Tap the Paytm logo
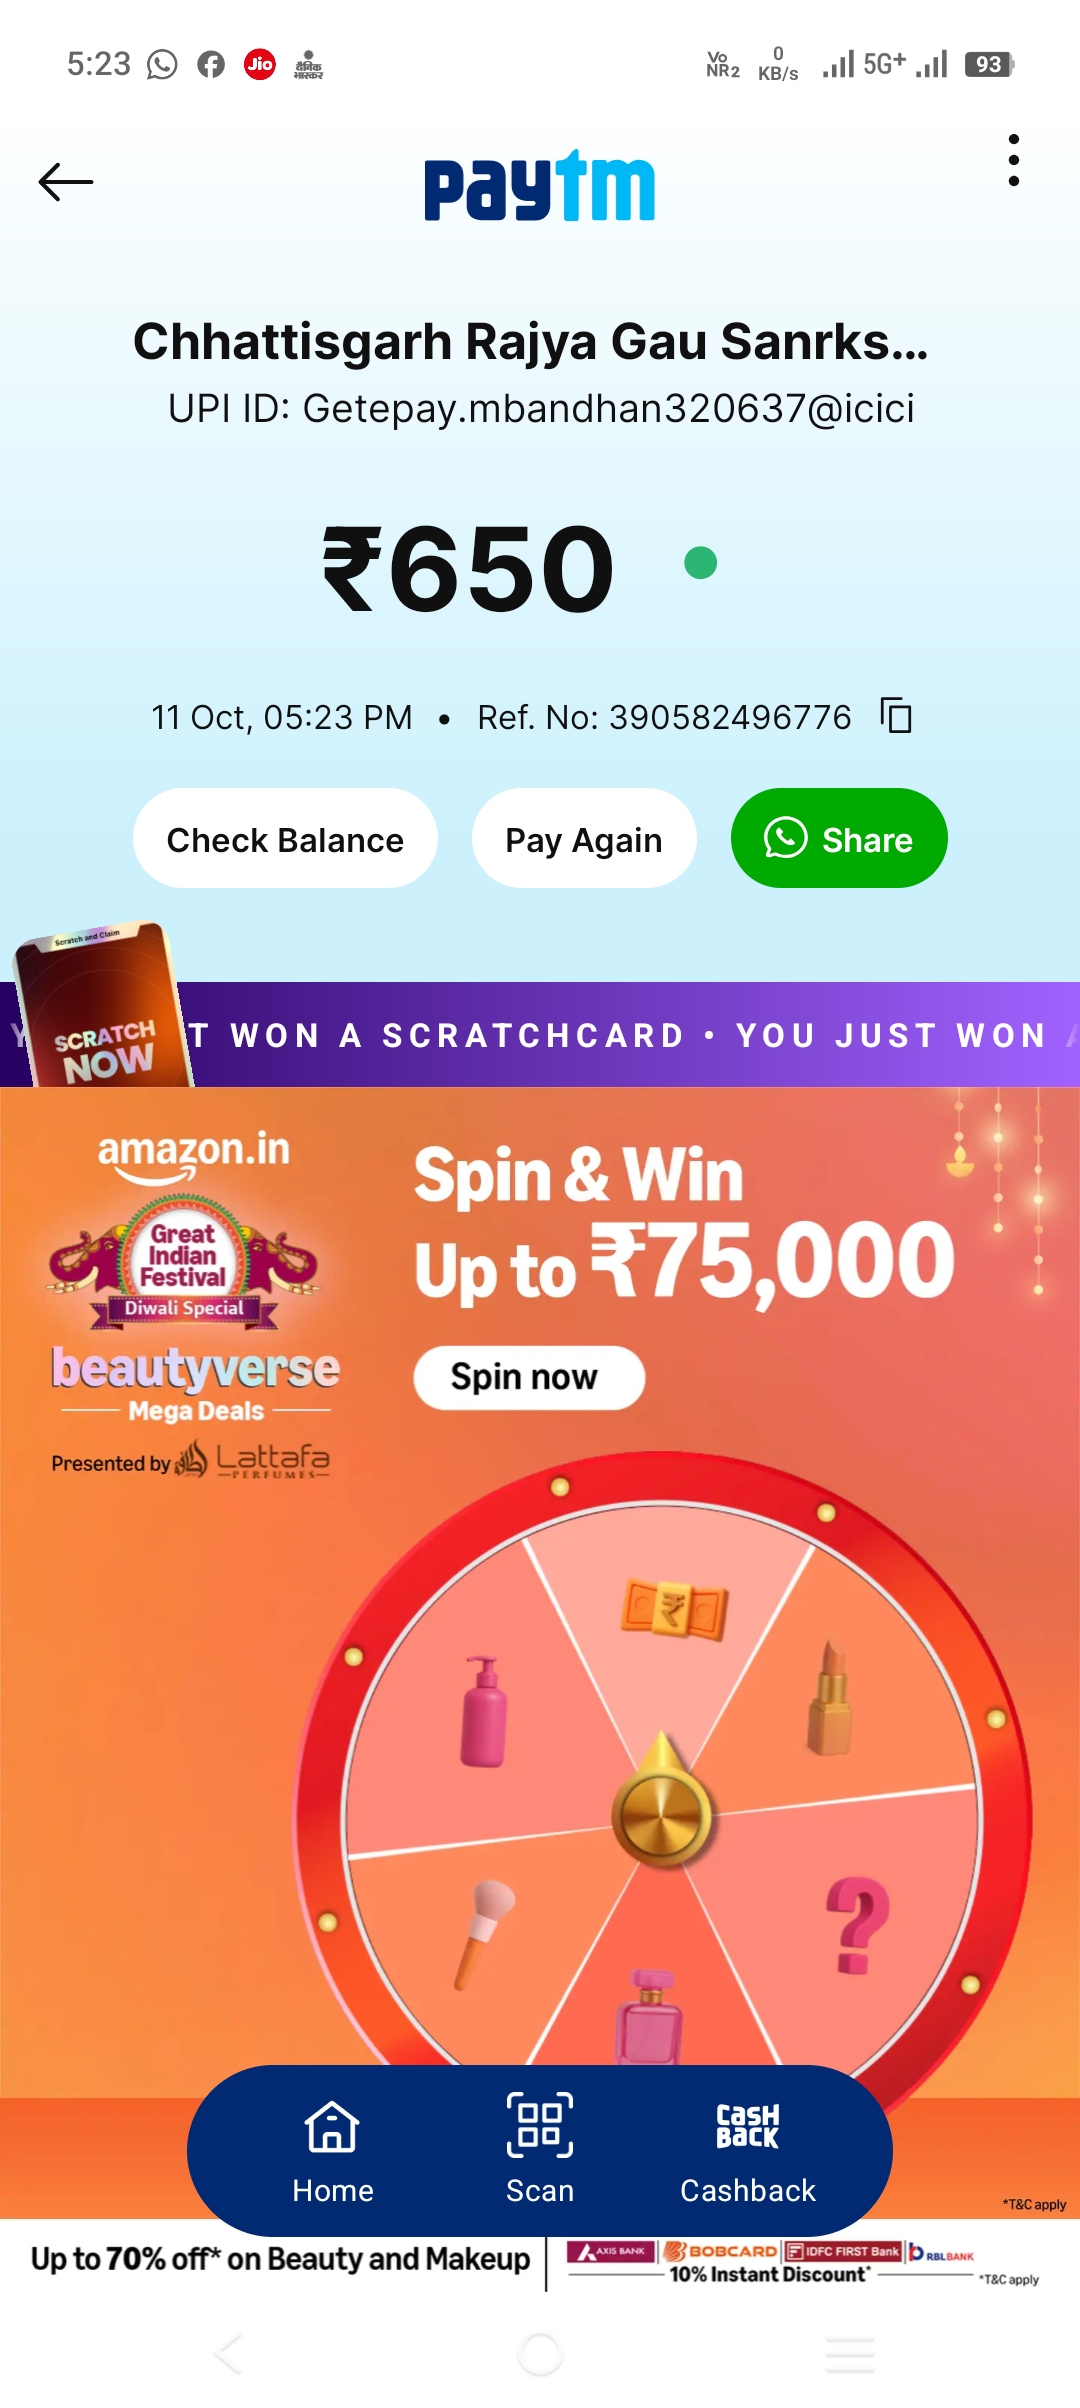 coord(540,186)
